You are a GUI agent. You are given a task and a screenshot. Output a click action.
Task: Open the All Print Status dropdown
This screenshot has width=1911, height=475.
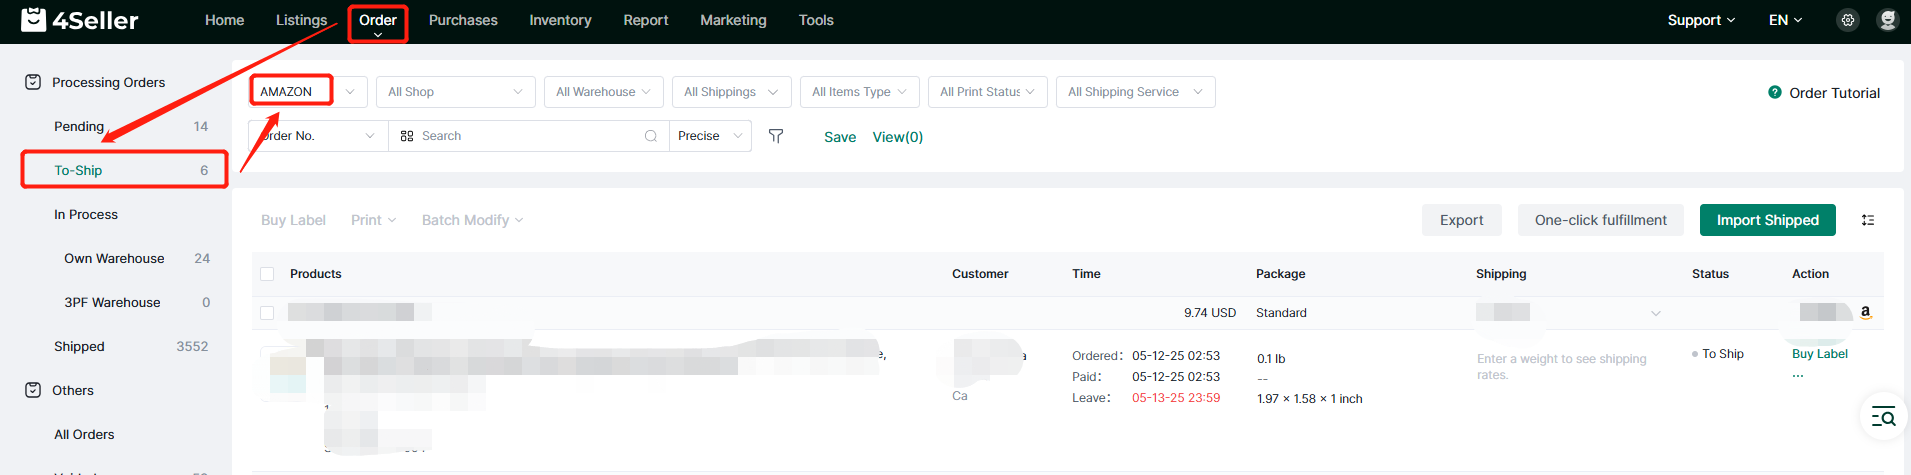[x=988, y=92]
